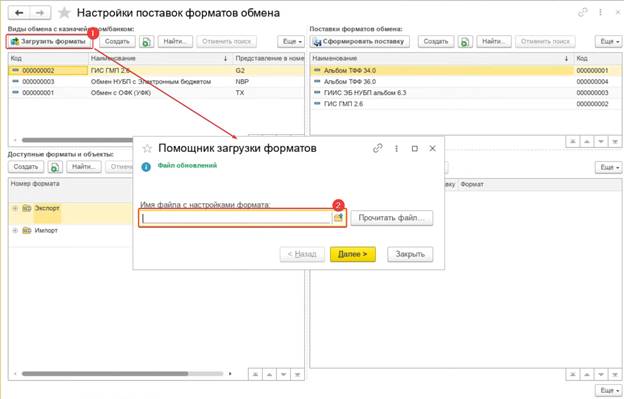624x399 pixels.
Task: Go forward with the right arrow button
Action: pos(40,13)
